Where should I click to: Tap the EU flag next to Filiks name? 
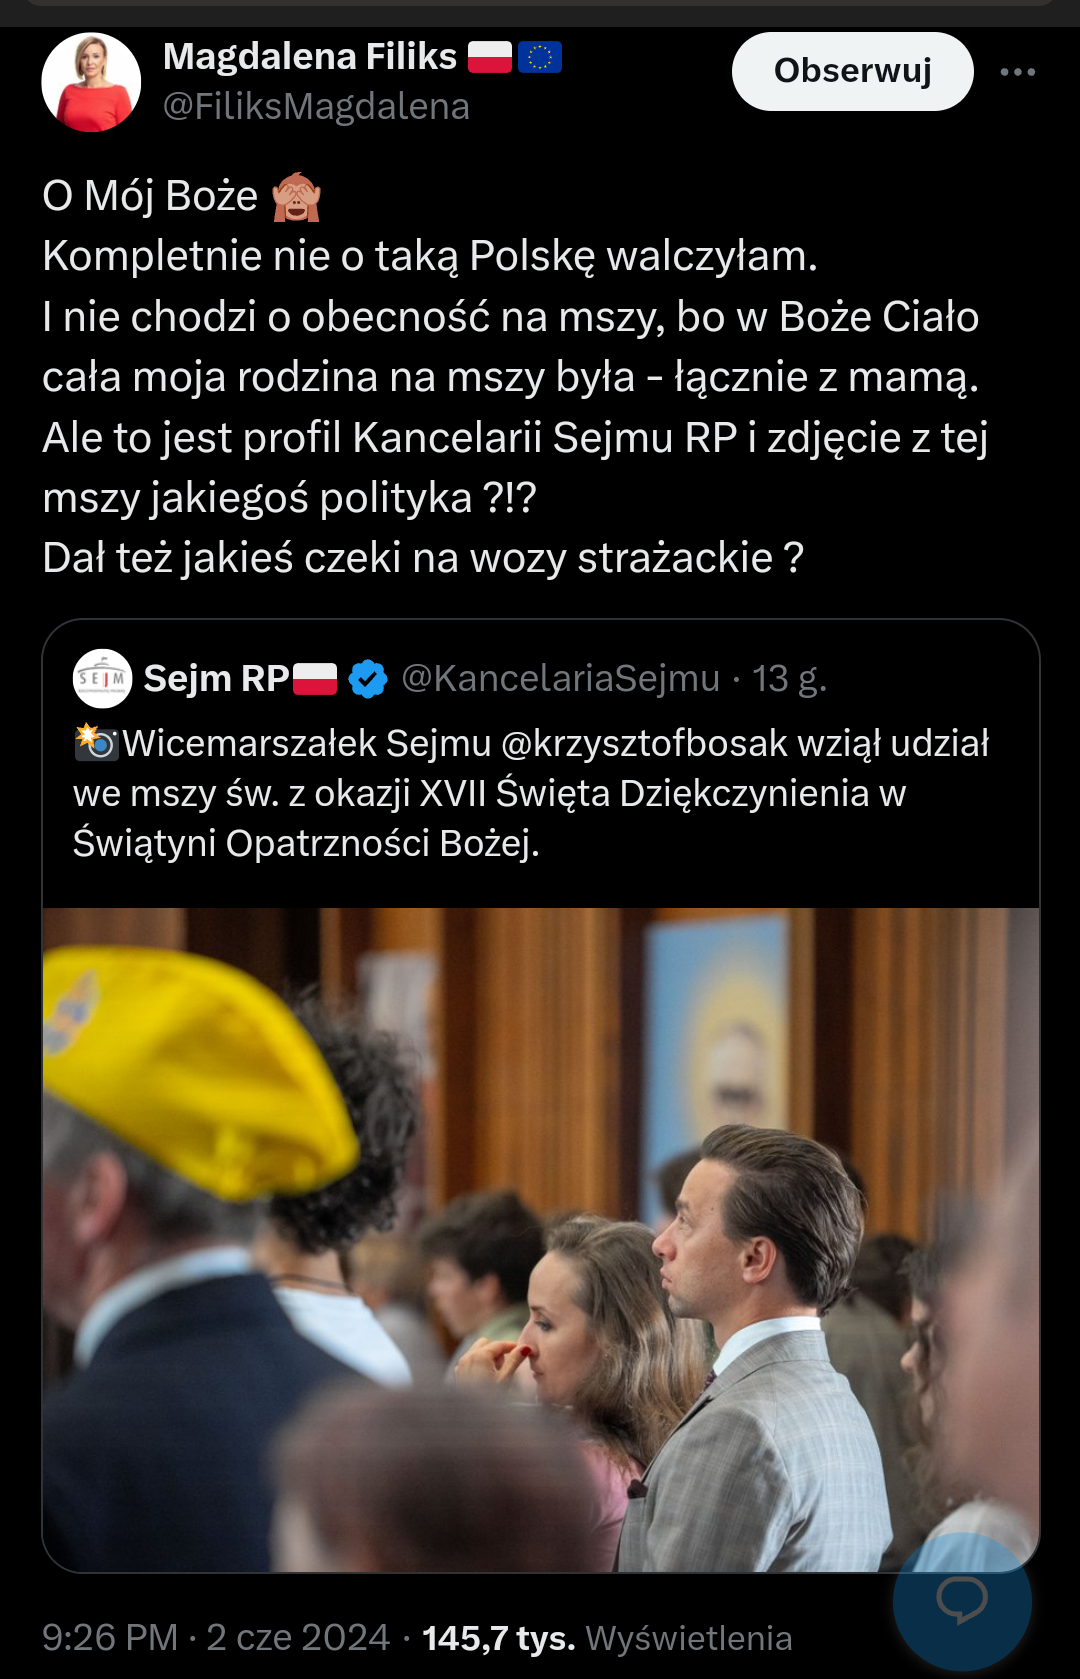tap(540, 57)
